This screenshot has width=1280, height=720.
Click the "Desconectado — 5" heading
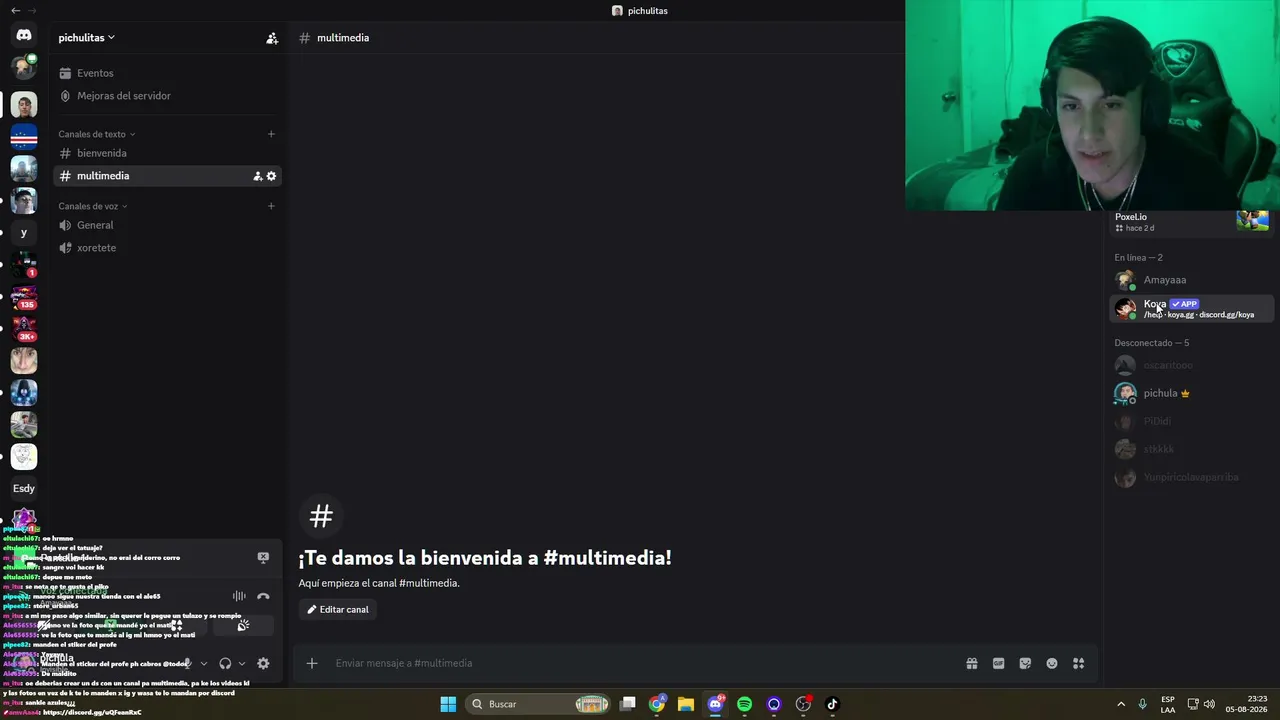(1152, 343)
